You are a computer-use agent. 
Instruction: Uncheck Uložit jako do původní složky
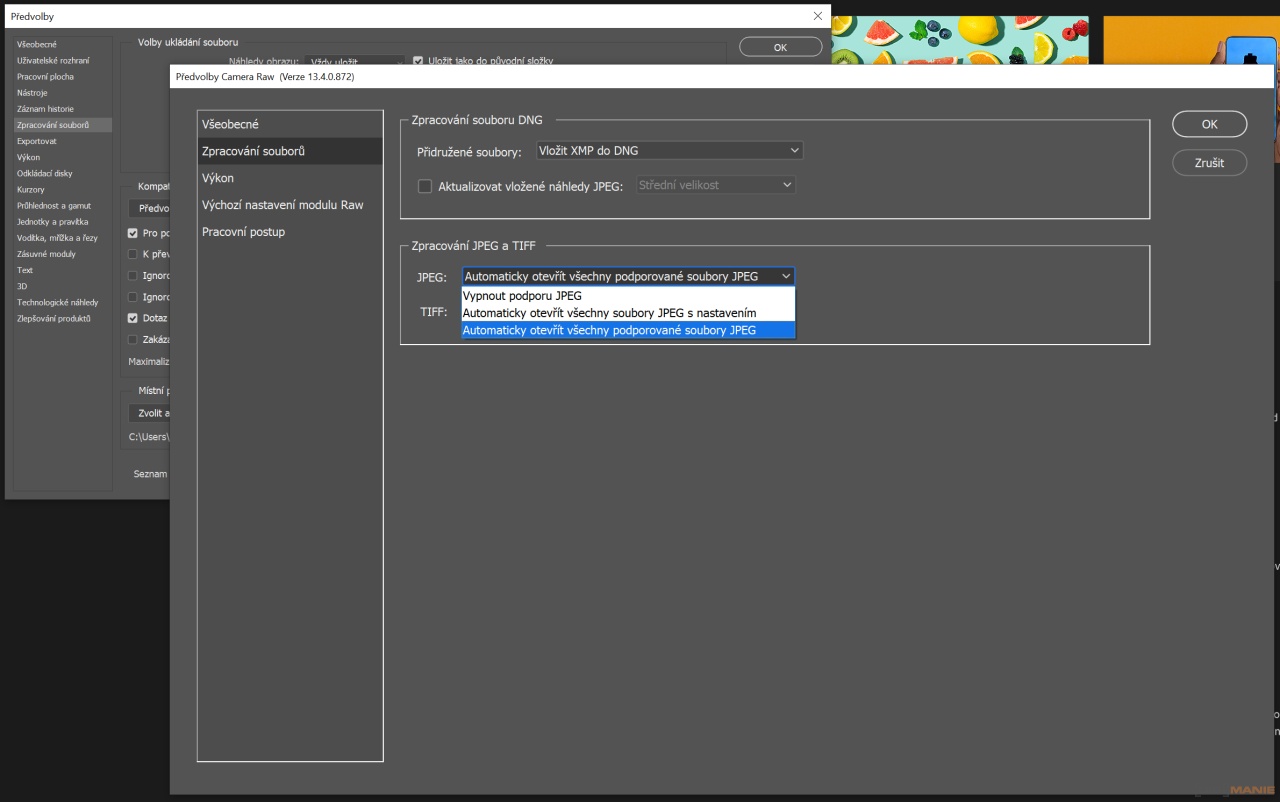click(418, 61)
